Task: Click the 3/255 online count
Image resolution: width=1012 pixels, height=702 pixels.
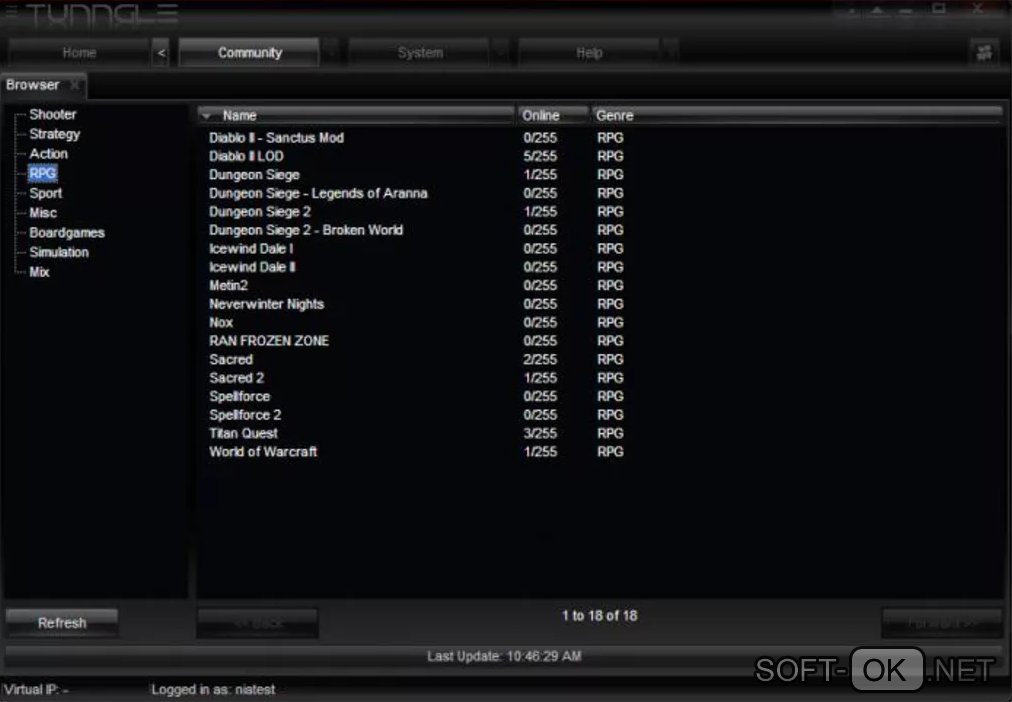Action: [540, 434]
